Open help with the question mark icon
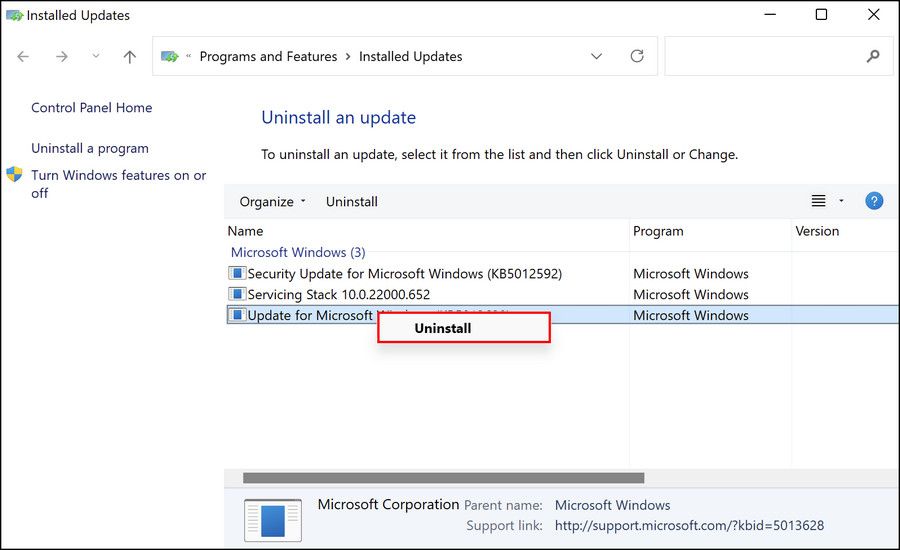This screenshot has height=550, width=900. pos(874,201)
